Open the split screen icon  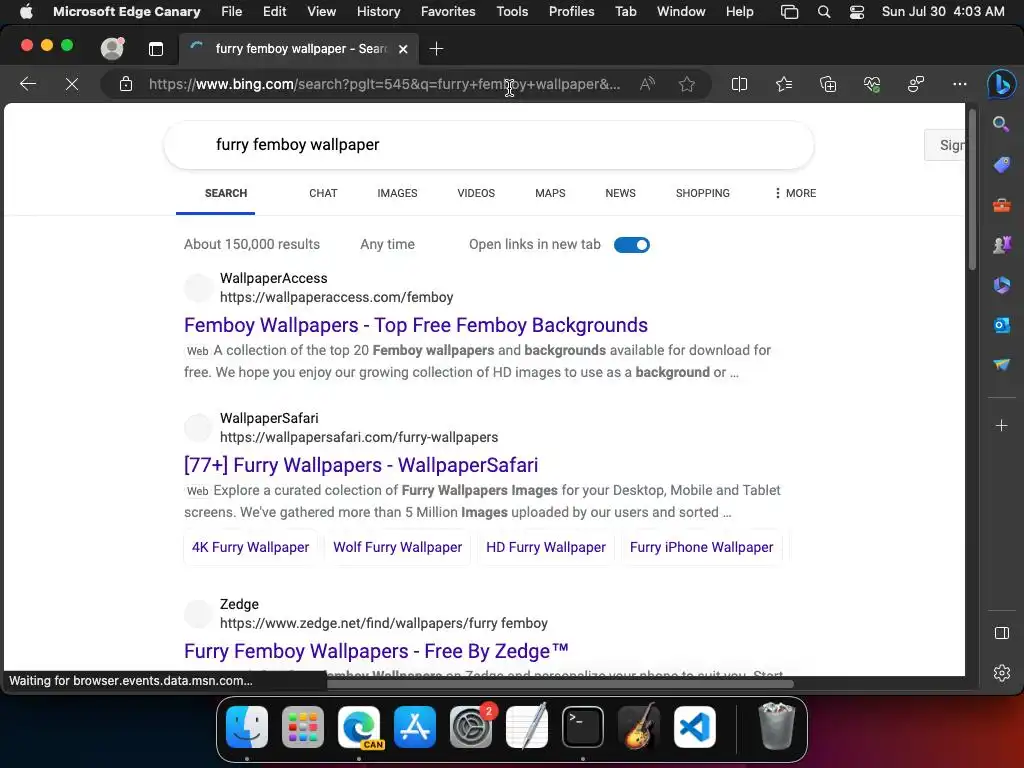739,84
